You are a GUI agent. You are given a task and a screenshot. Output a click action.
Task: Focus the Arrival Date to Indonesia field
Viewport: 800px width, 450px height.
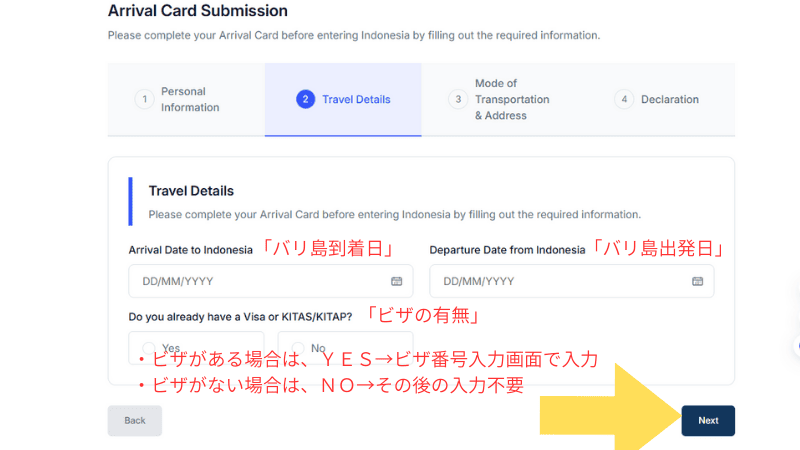pos(271,281)
